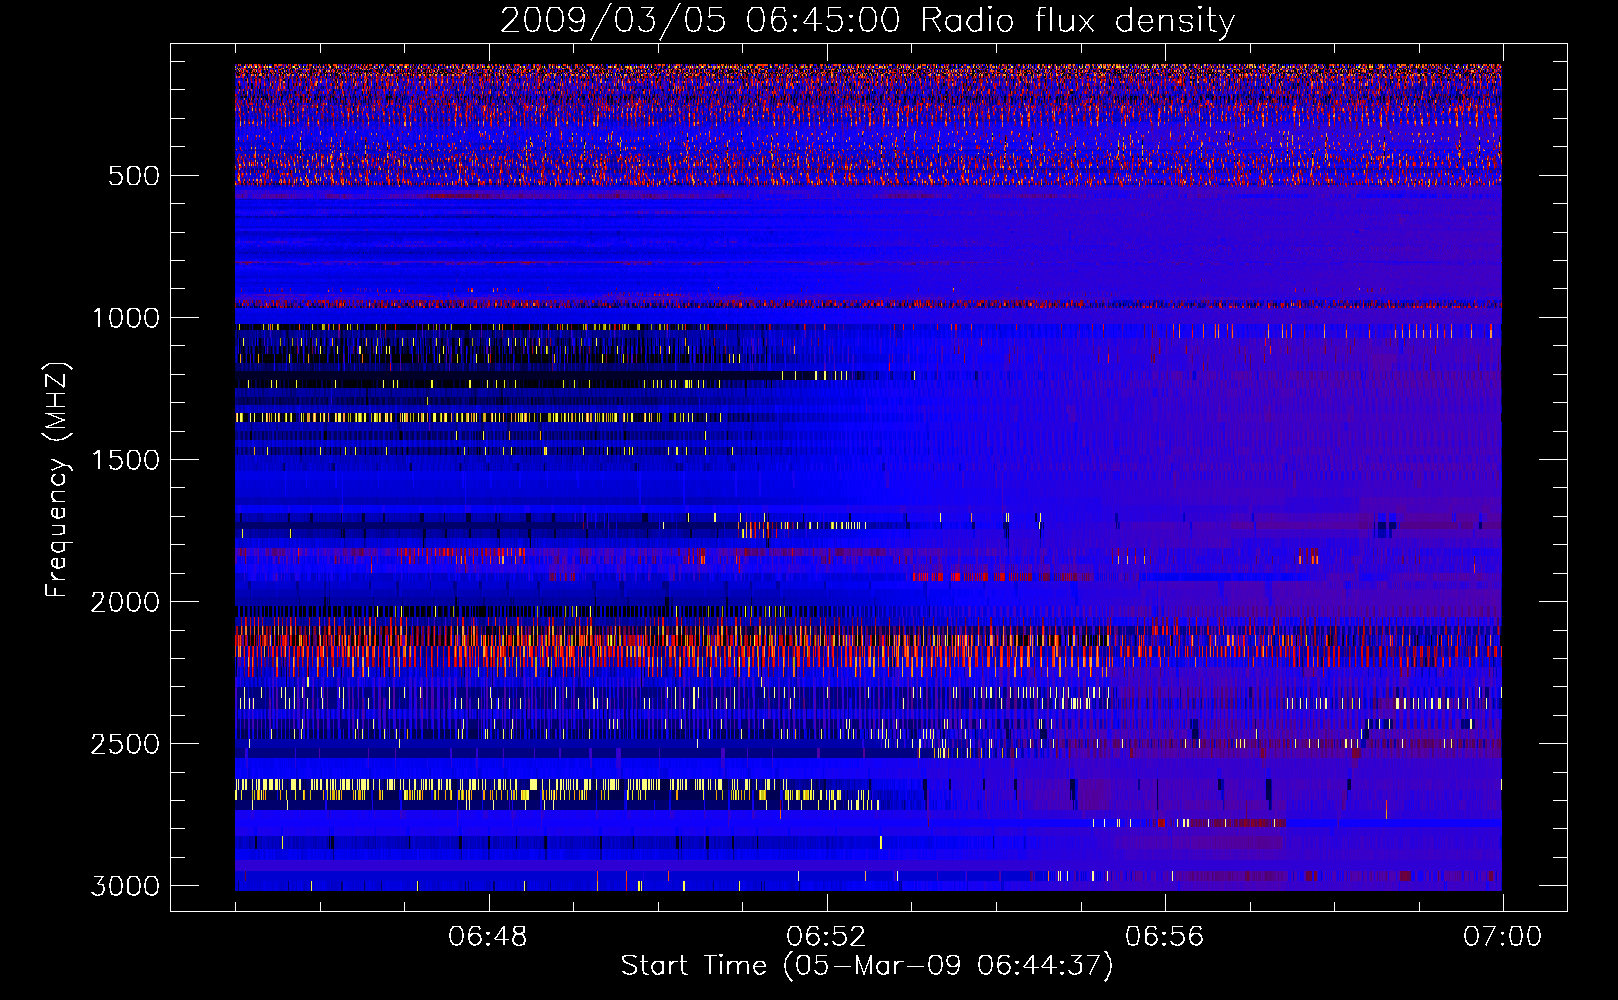Click the 3000 frequency tick label
The image size is (1618, 1000).
point(126,886)
